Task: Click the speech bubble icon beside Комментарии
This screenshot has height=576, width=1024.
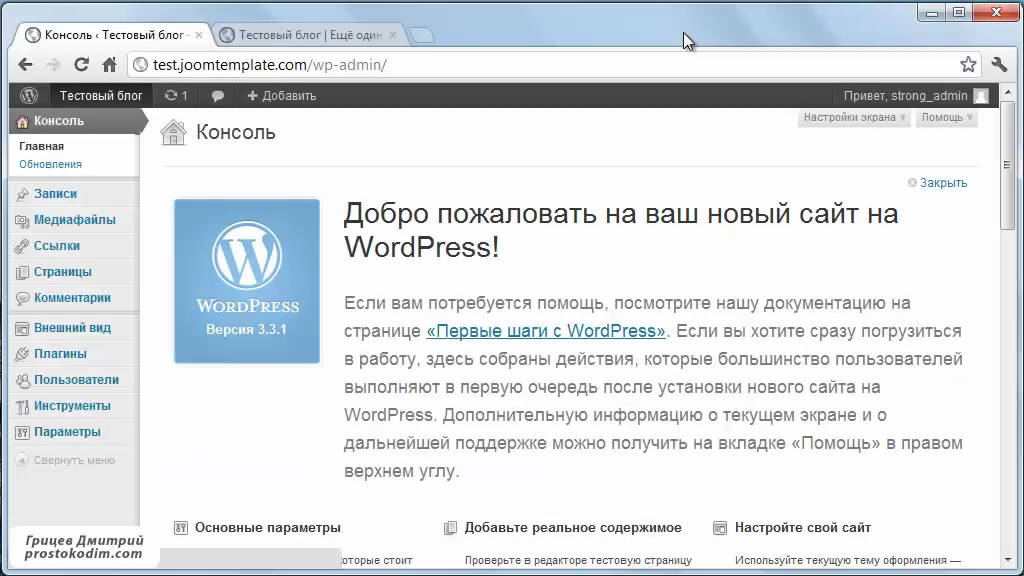Action: pyautogui.click(x=22, y=298)
